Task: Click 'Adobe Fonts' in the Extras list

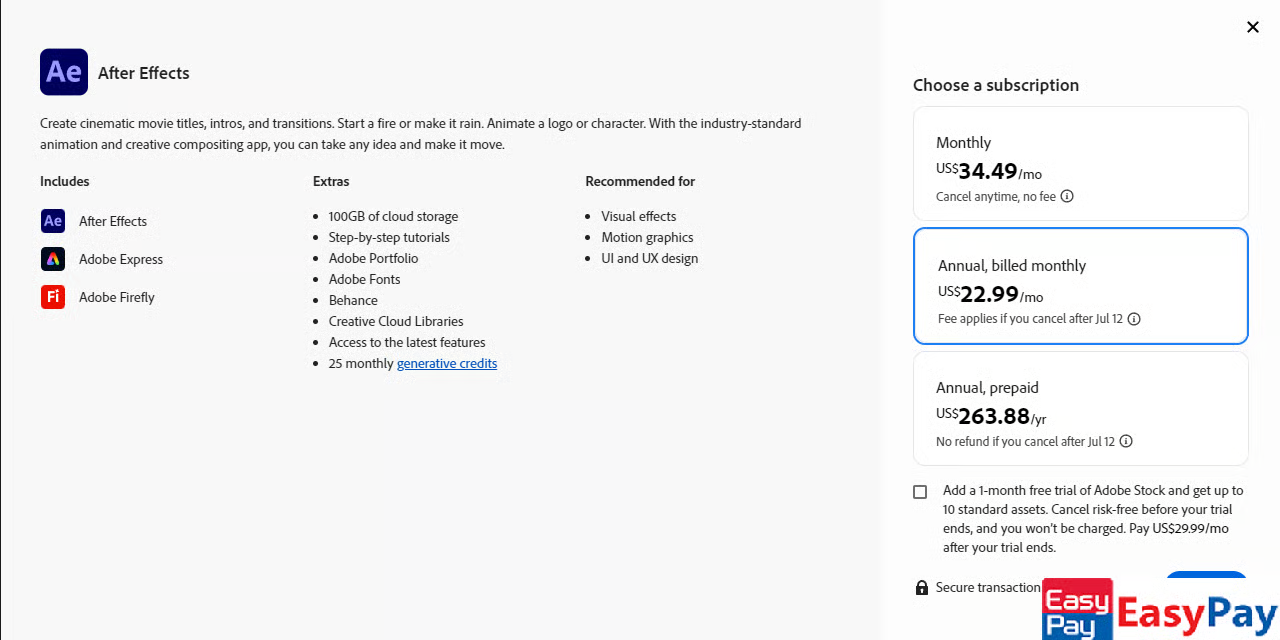Action: click(365, 279)
